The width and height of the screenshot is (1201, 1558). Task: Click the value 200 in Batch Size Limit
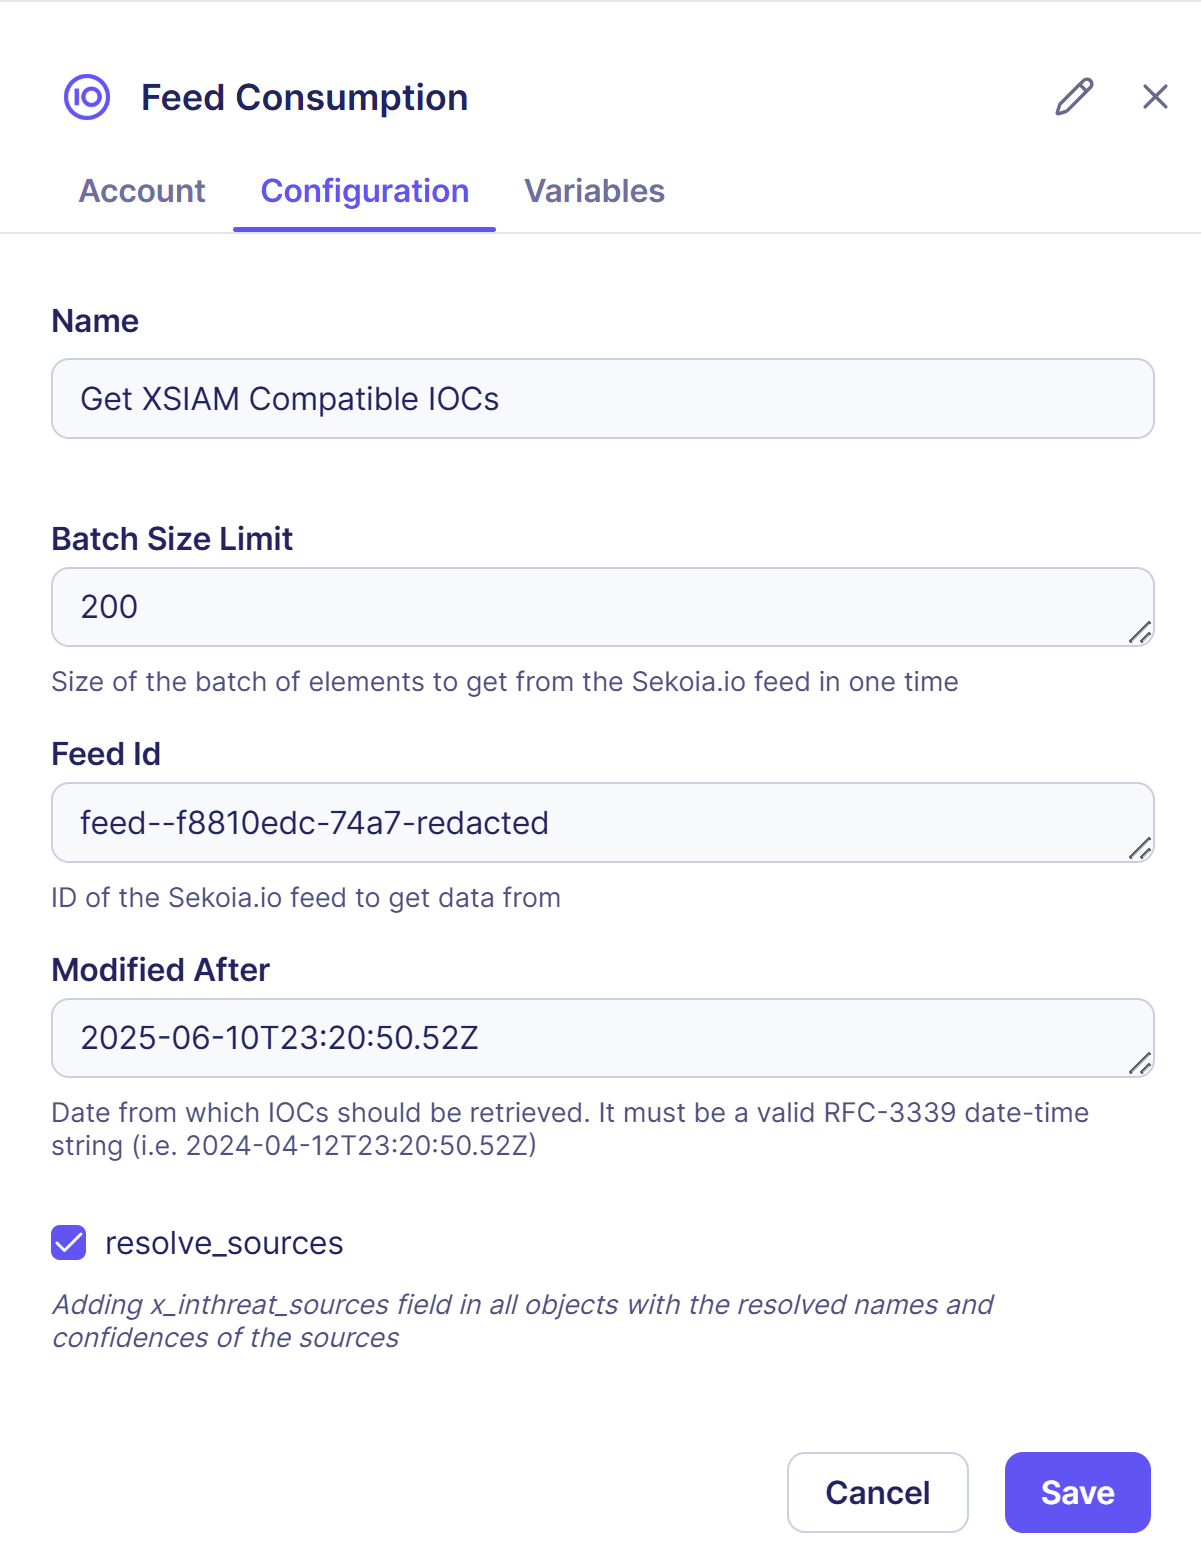[x=111, y=607]
